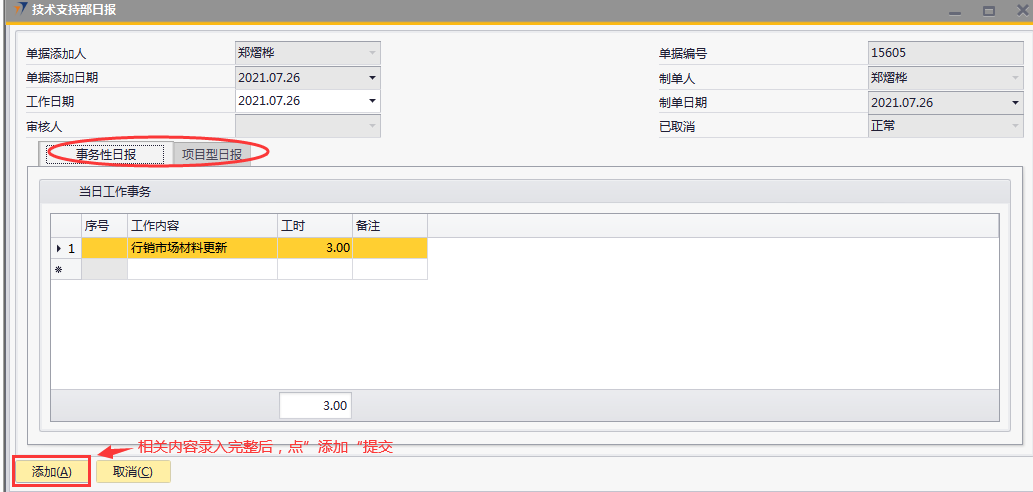Click the 工时 column header
Screen dimensions: 1033x492
314,226
